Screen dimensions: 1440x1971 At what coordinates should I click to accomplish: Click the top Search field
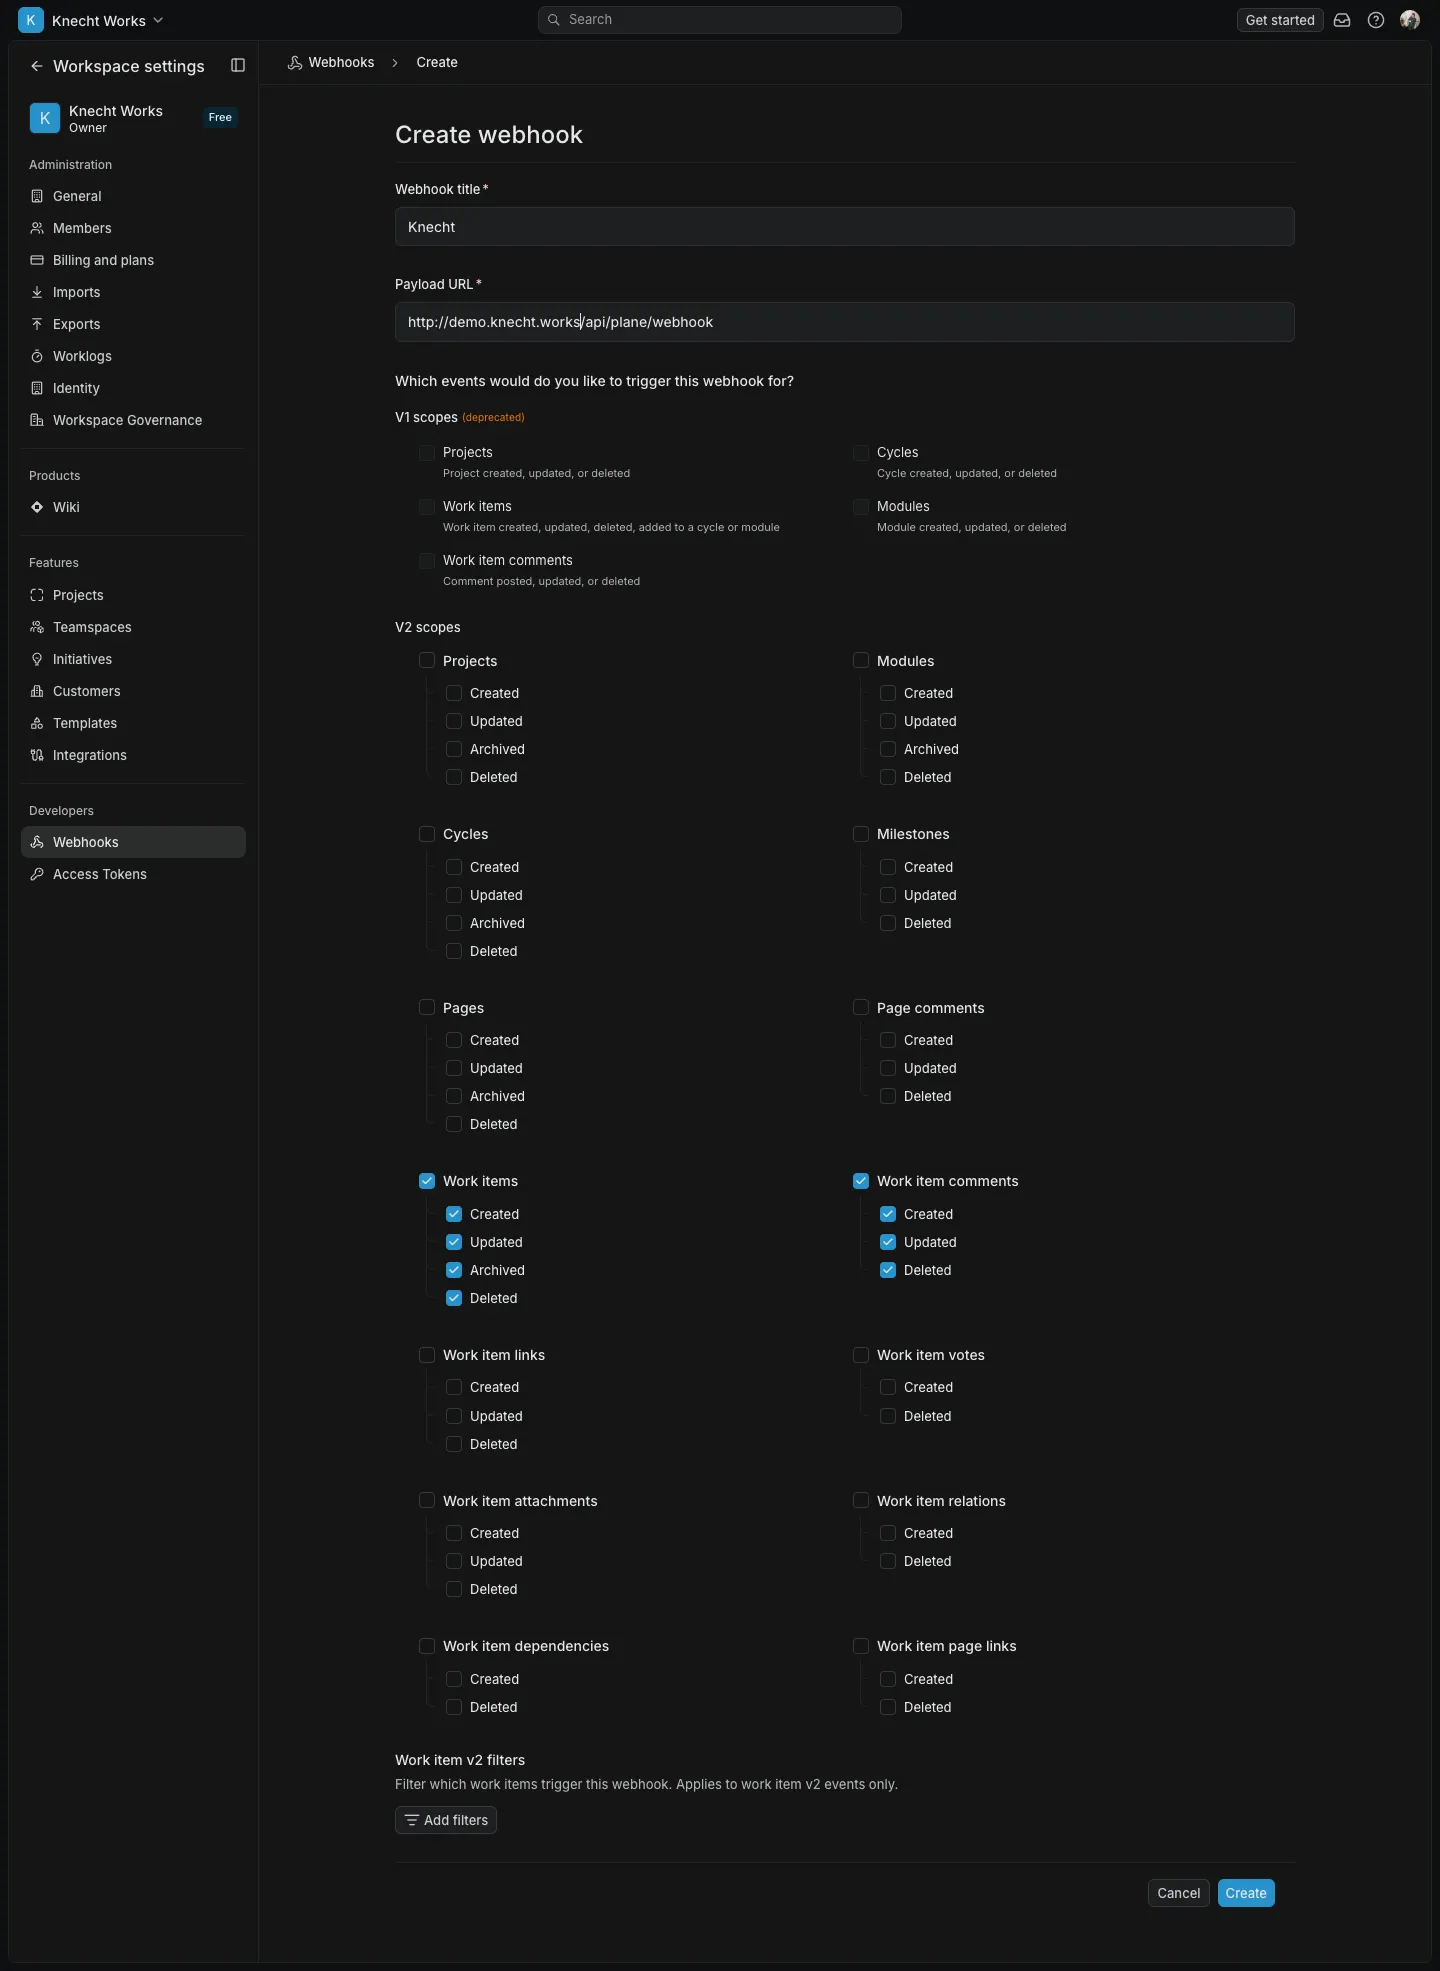[720, 20]
